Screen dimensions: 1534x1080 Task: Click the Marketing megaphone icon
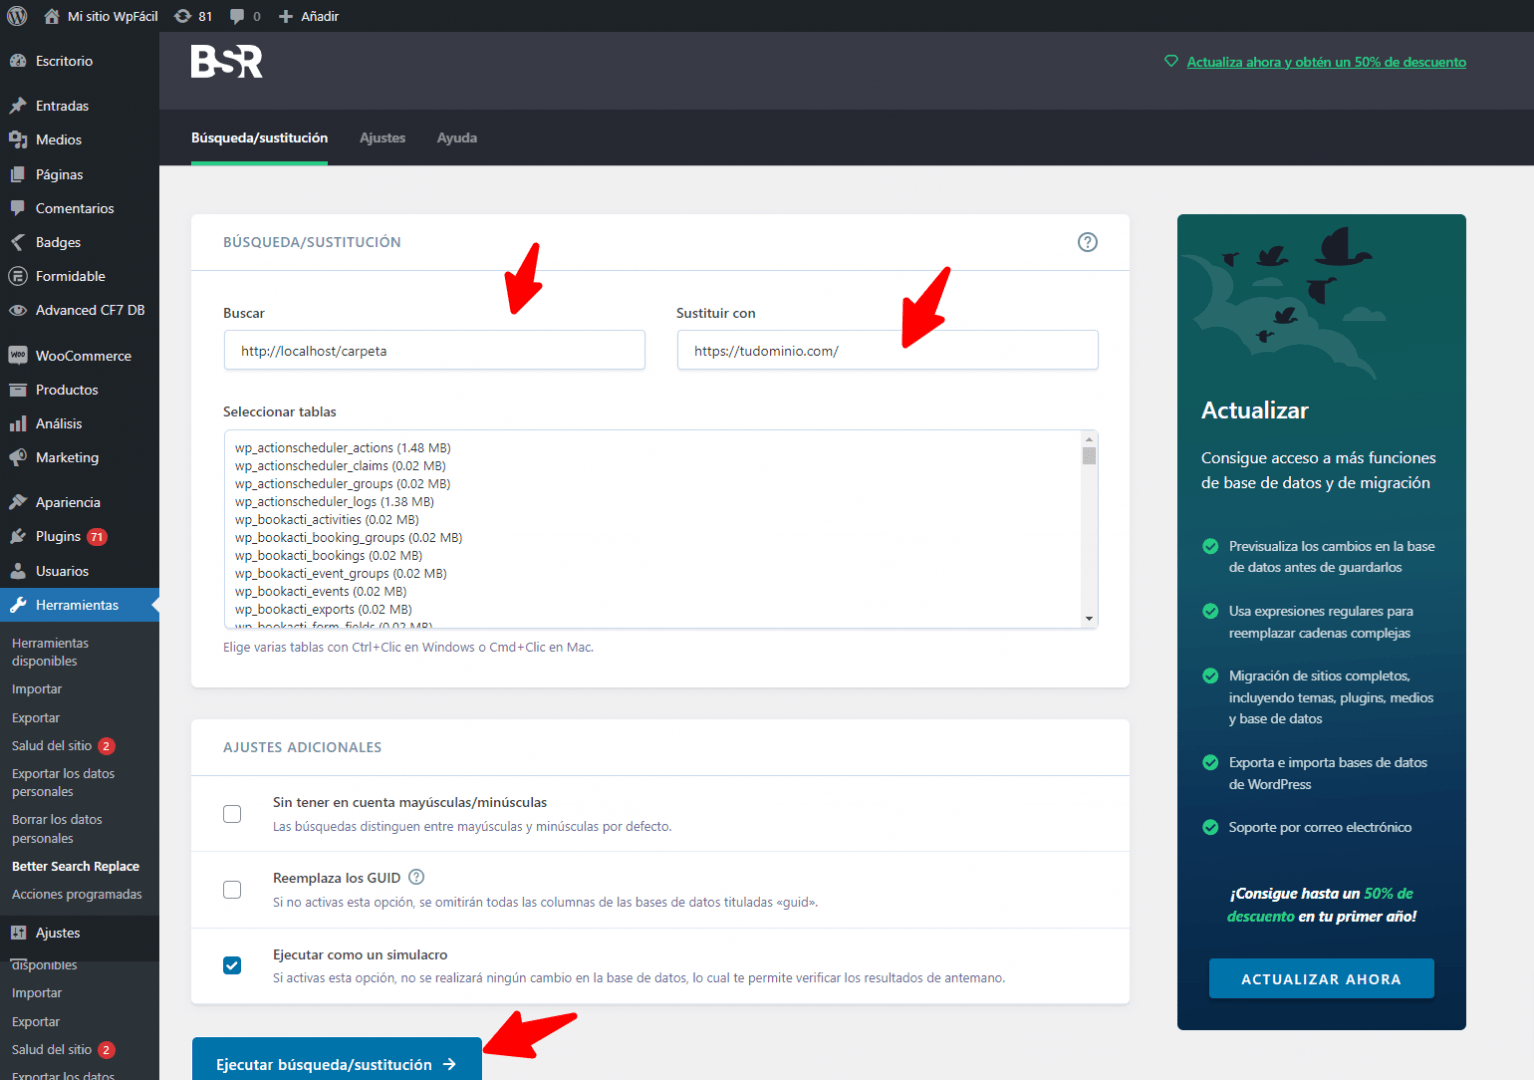[18, 458]
